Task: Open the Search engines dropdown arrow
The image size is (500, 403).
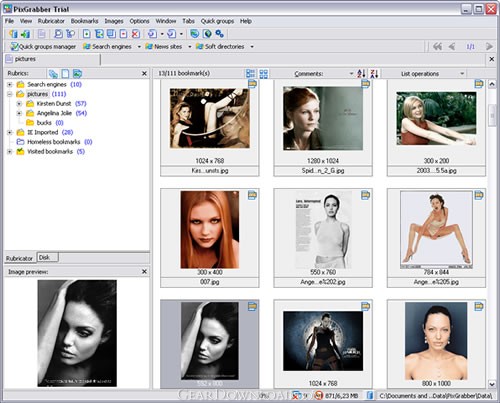Action: point(139,47)
